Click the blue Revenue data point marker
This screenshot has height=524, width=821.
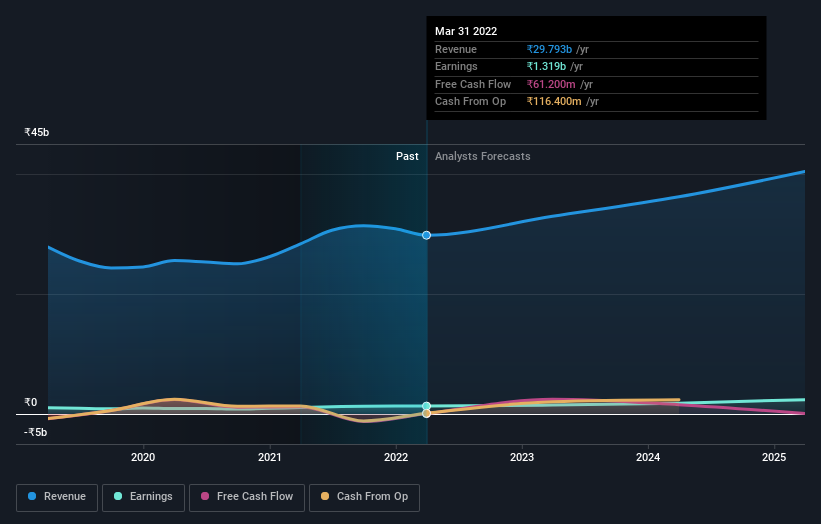(x=426, y=236)
